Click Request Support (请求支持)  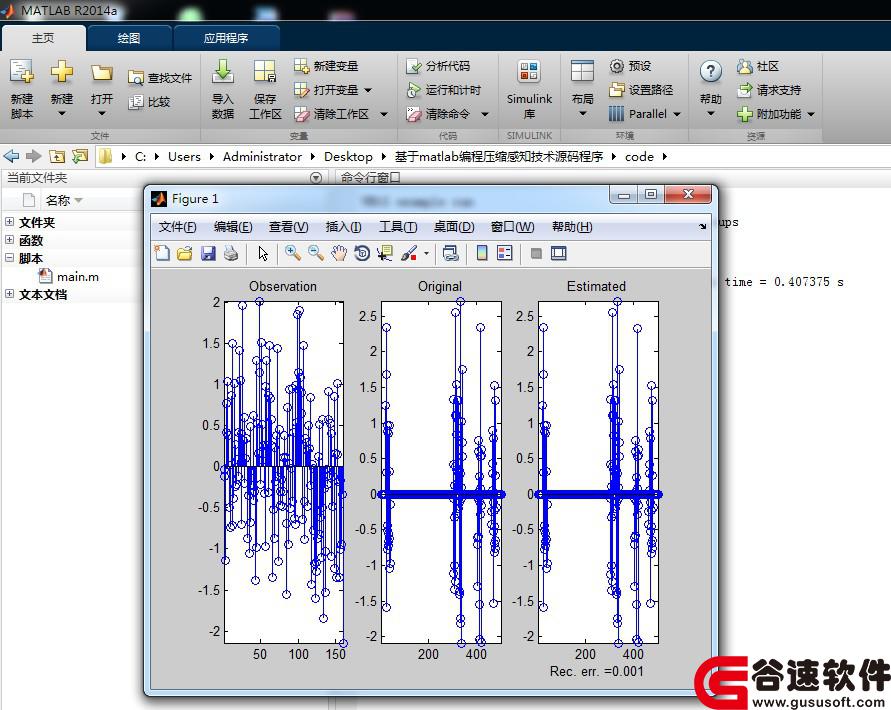tap(769, 90)
